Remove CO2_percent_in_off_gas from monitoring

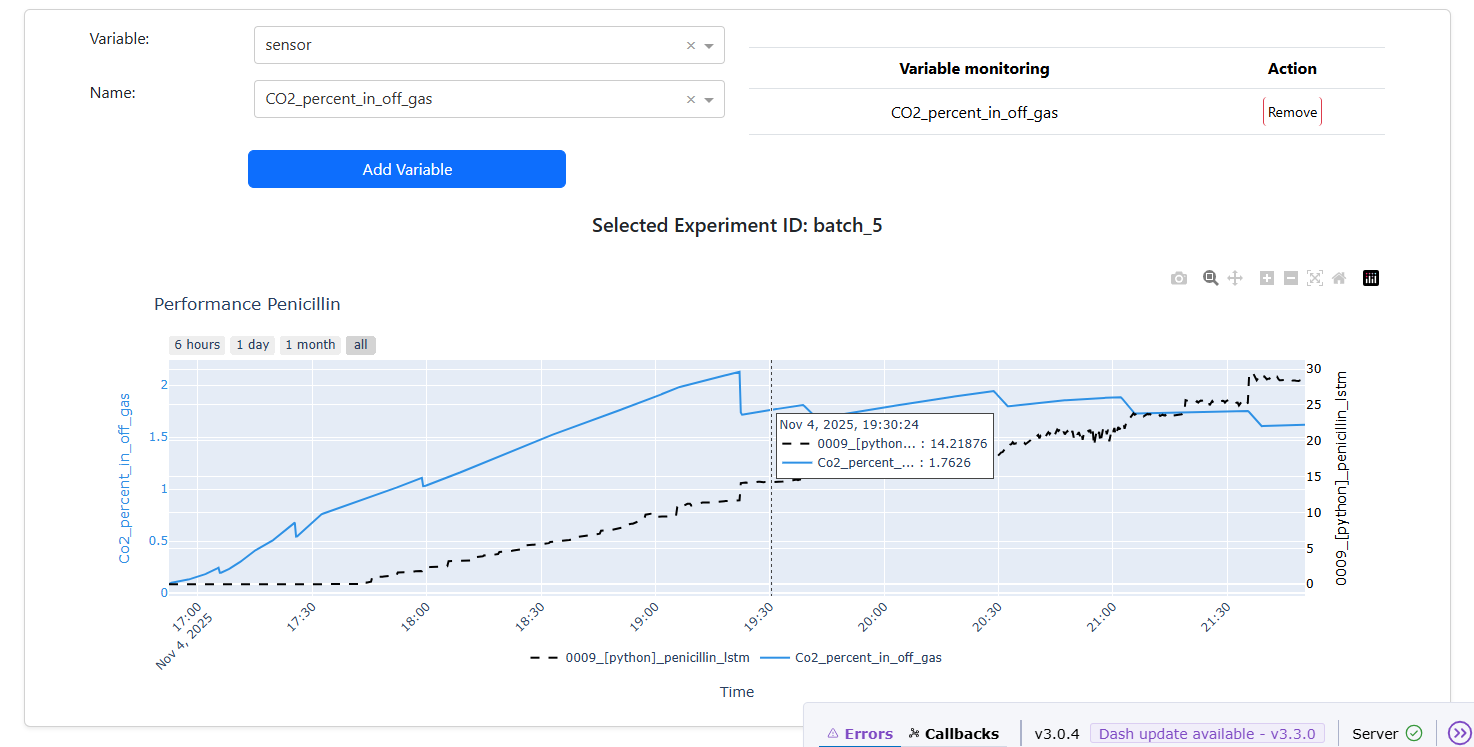[1292, 112]
